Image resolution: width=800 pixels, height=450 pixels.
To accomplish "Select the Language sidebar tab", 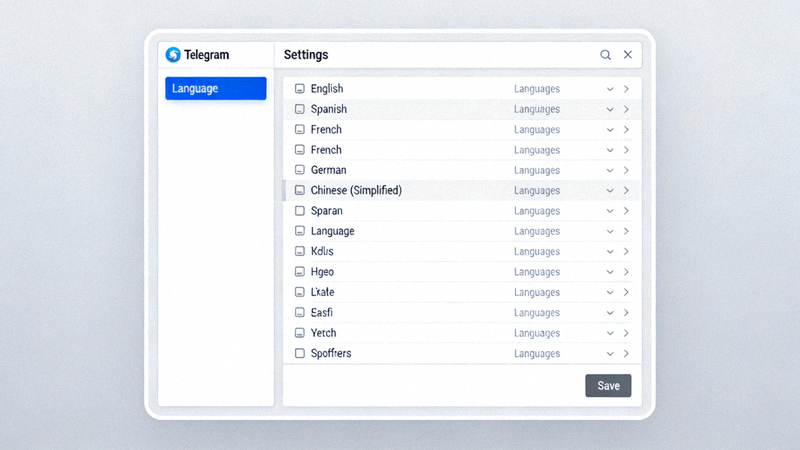I will [215, 88].
